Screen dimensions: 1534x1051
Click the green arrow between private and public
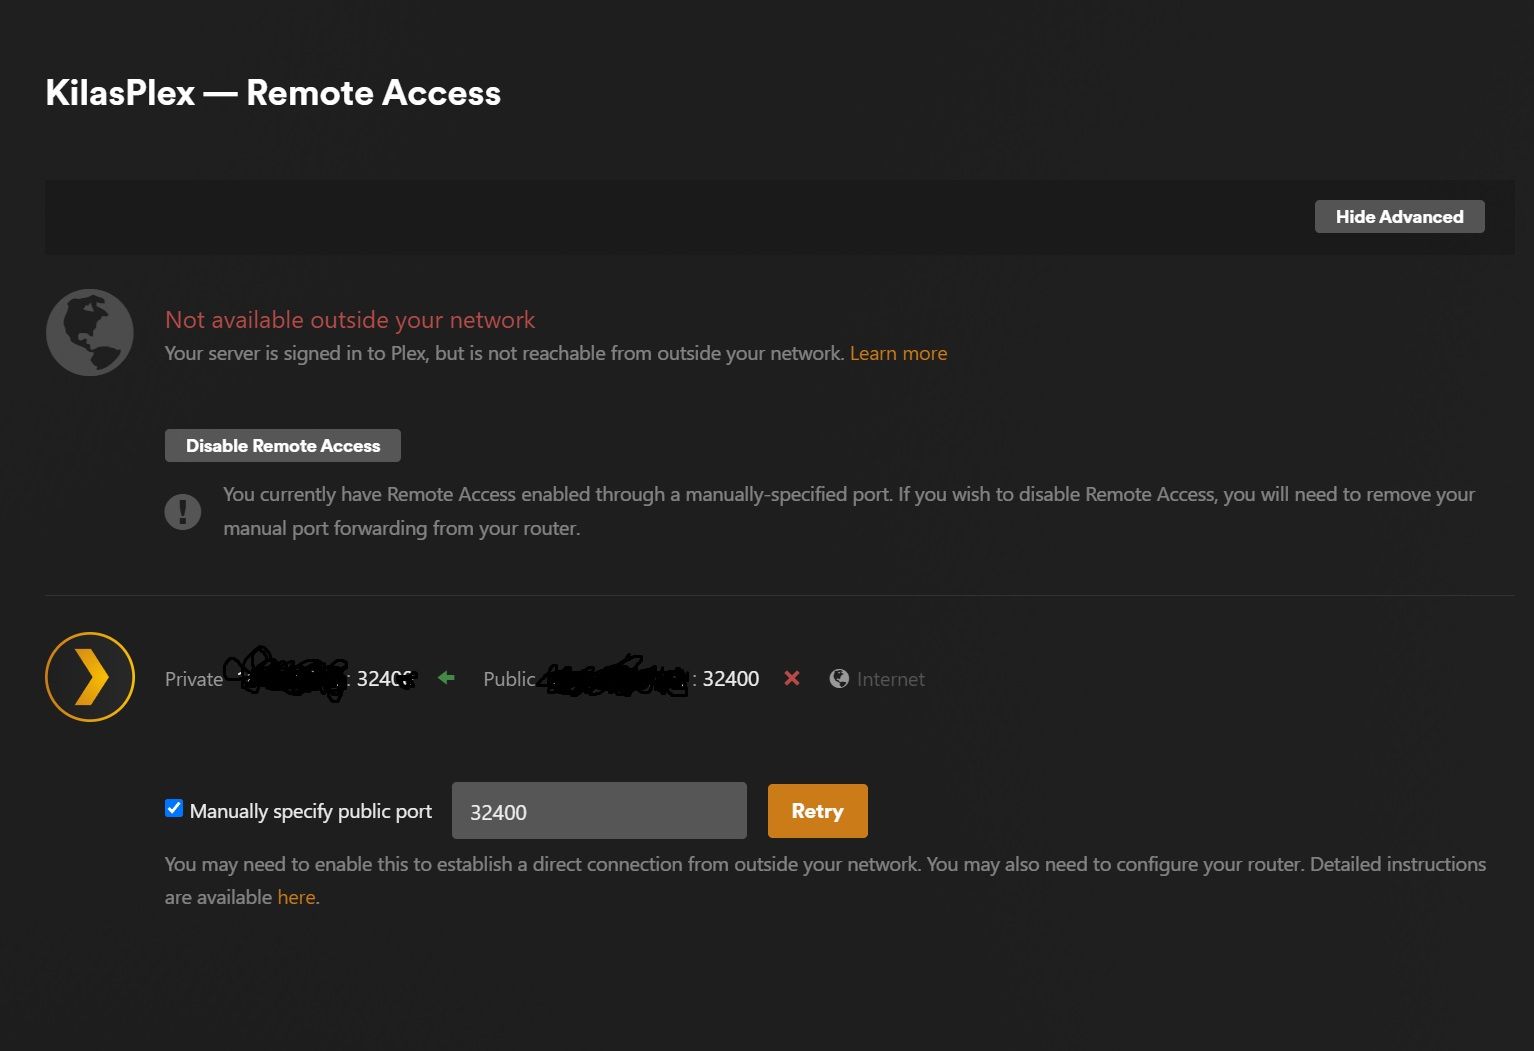446,678
